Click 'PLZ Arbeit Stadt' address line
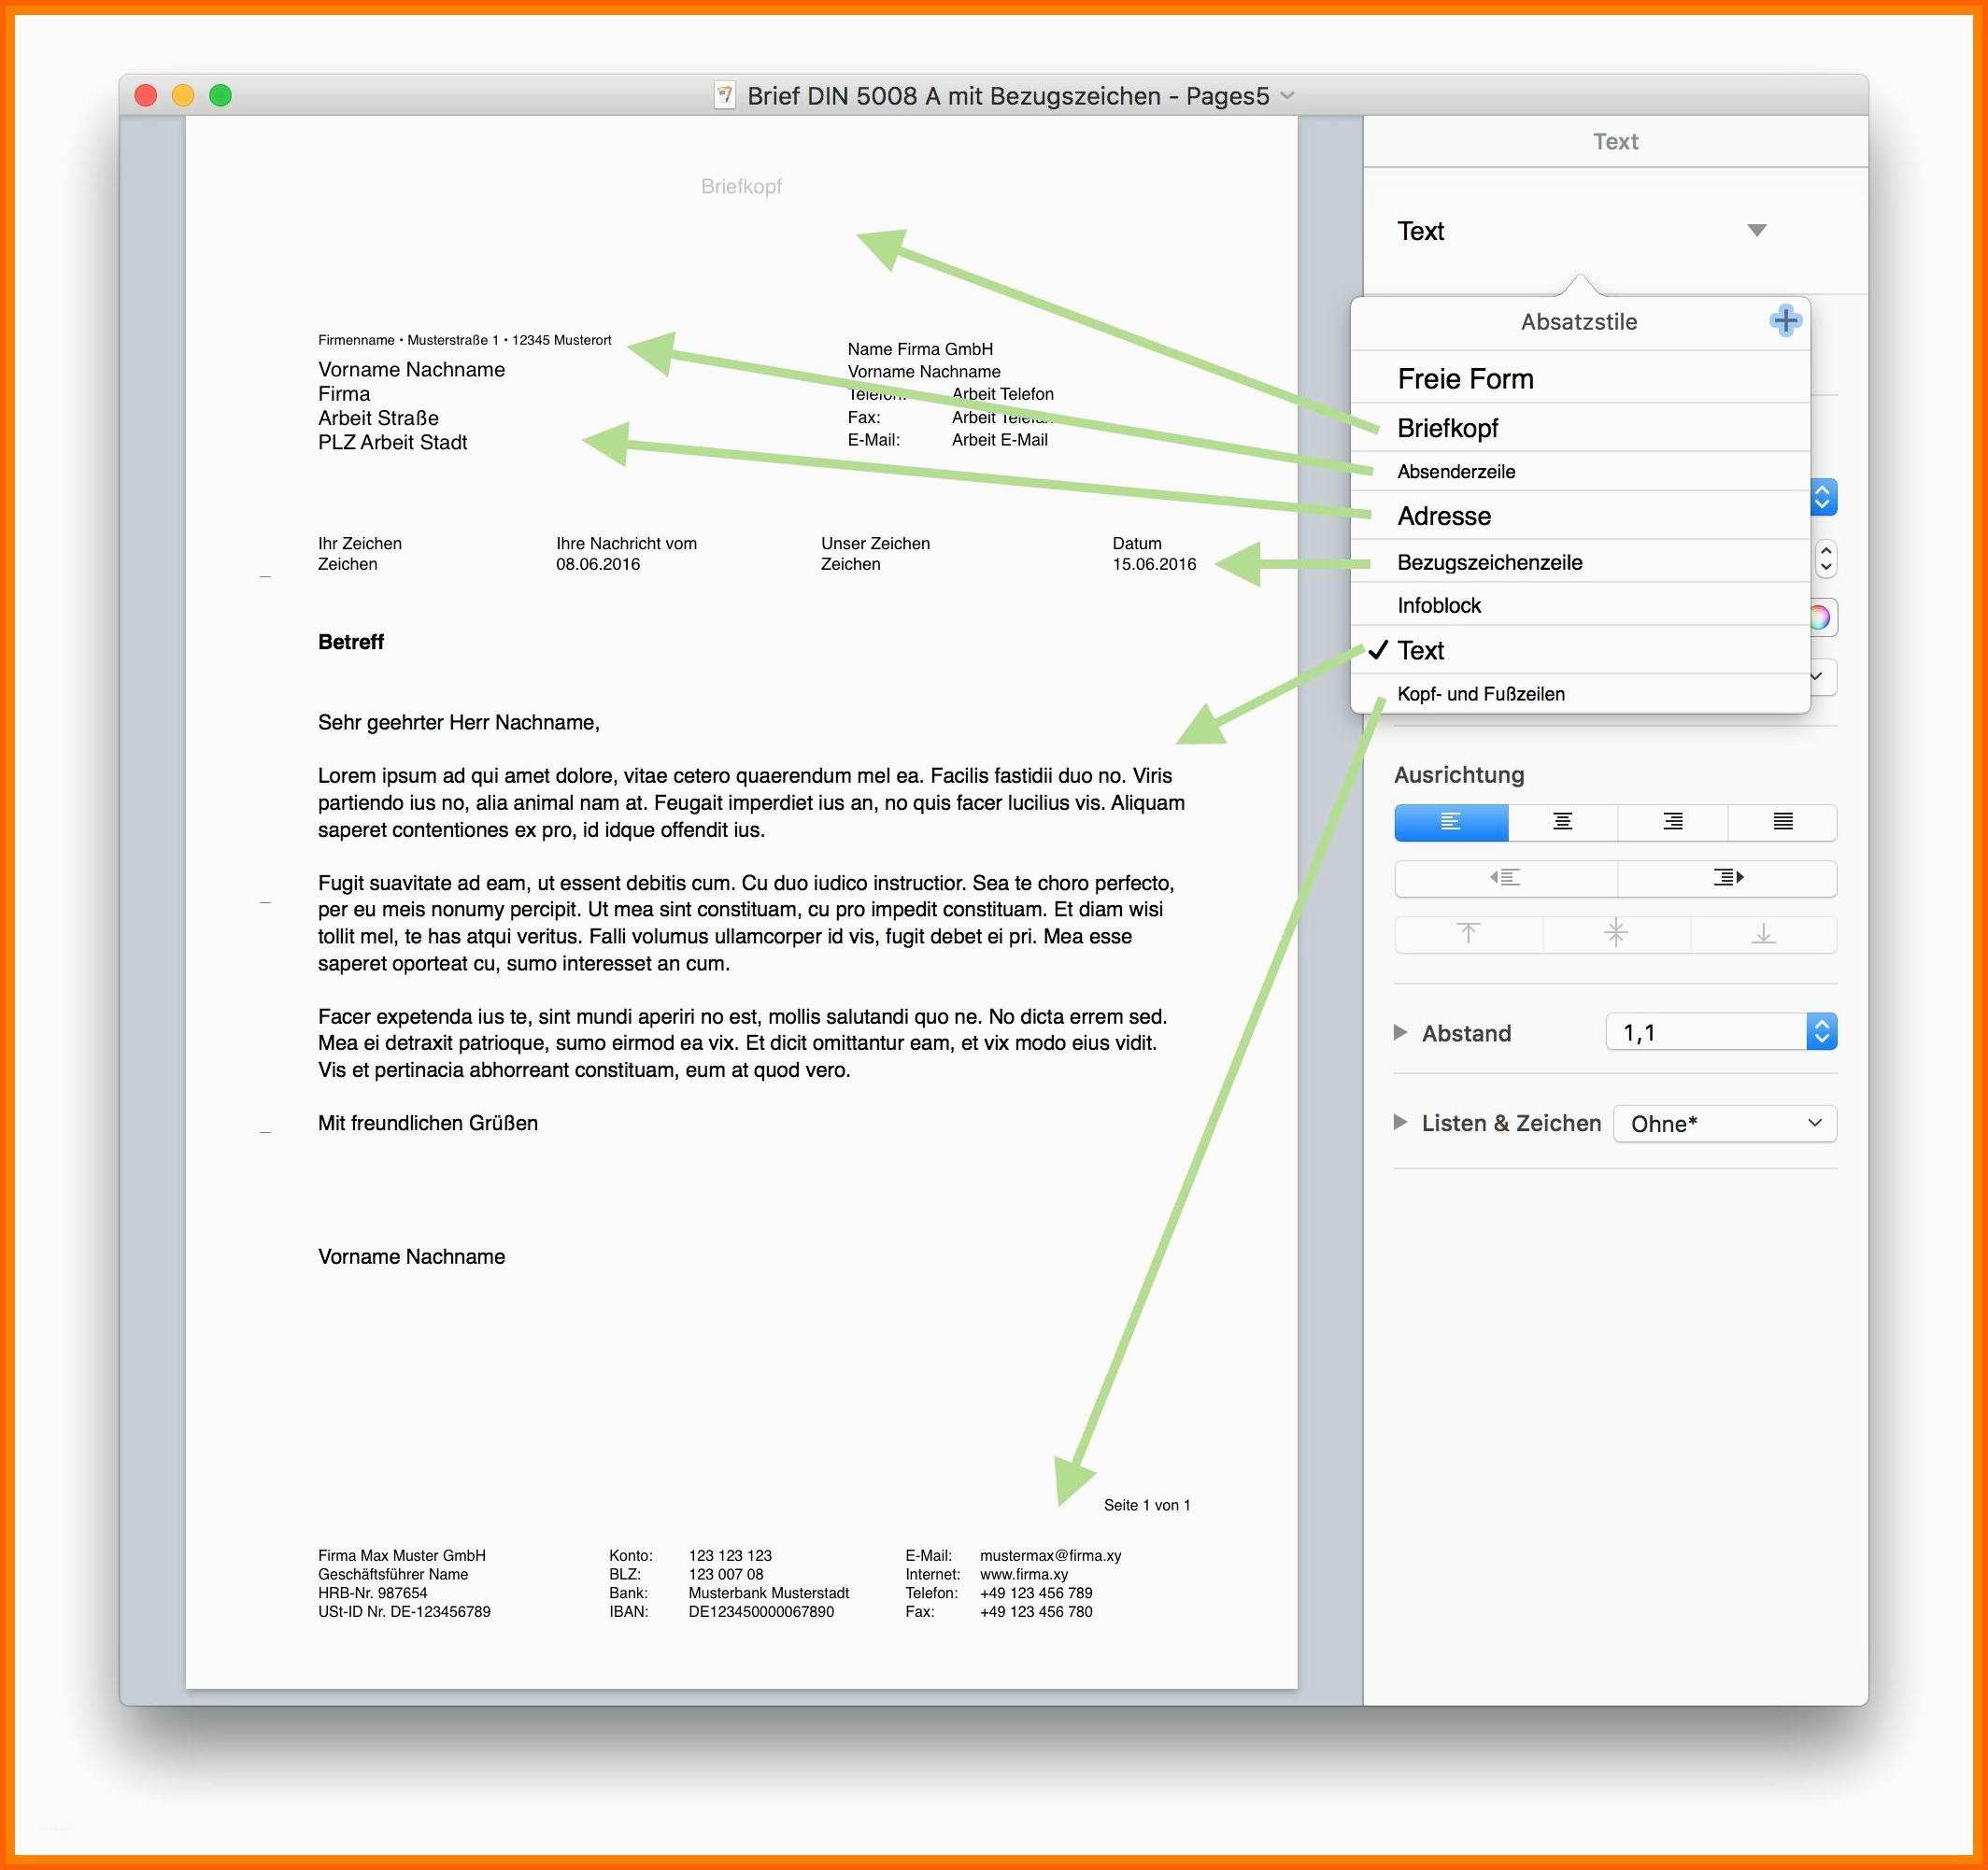The height and width of the screenshot is (1870, 1988). click(392, 442)
